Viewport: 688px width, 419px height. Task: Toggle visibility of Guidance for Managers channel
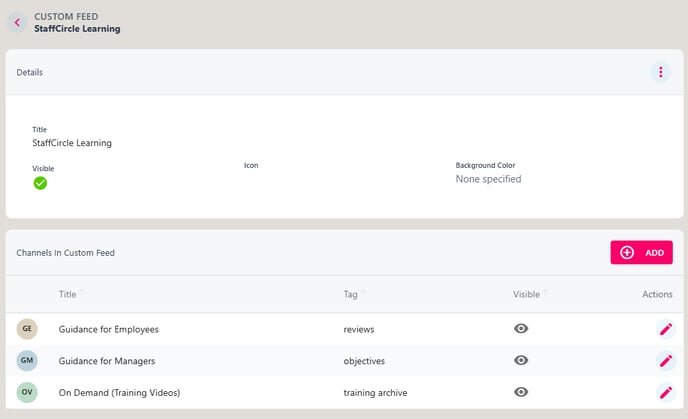pos(521,360)
